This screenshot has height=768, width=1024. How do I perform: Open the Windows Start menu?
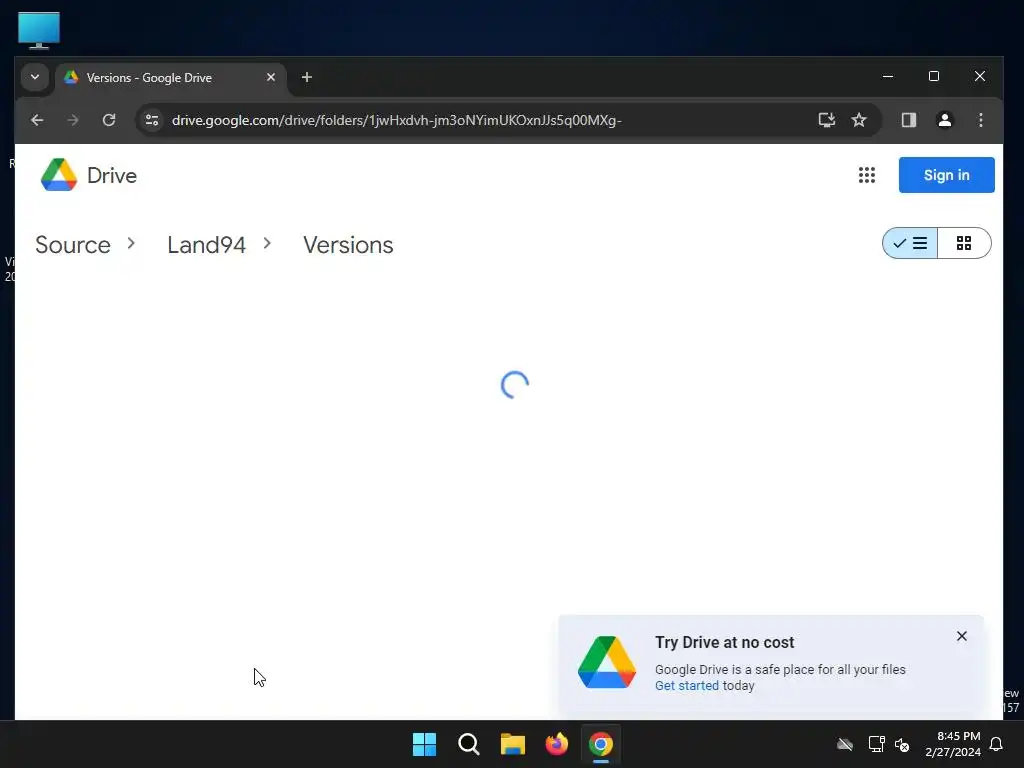tap(424, 744)
